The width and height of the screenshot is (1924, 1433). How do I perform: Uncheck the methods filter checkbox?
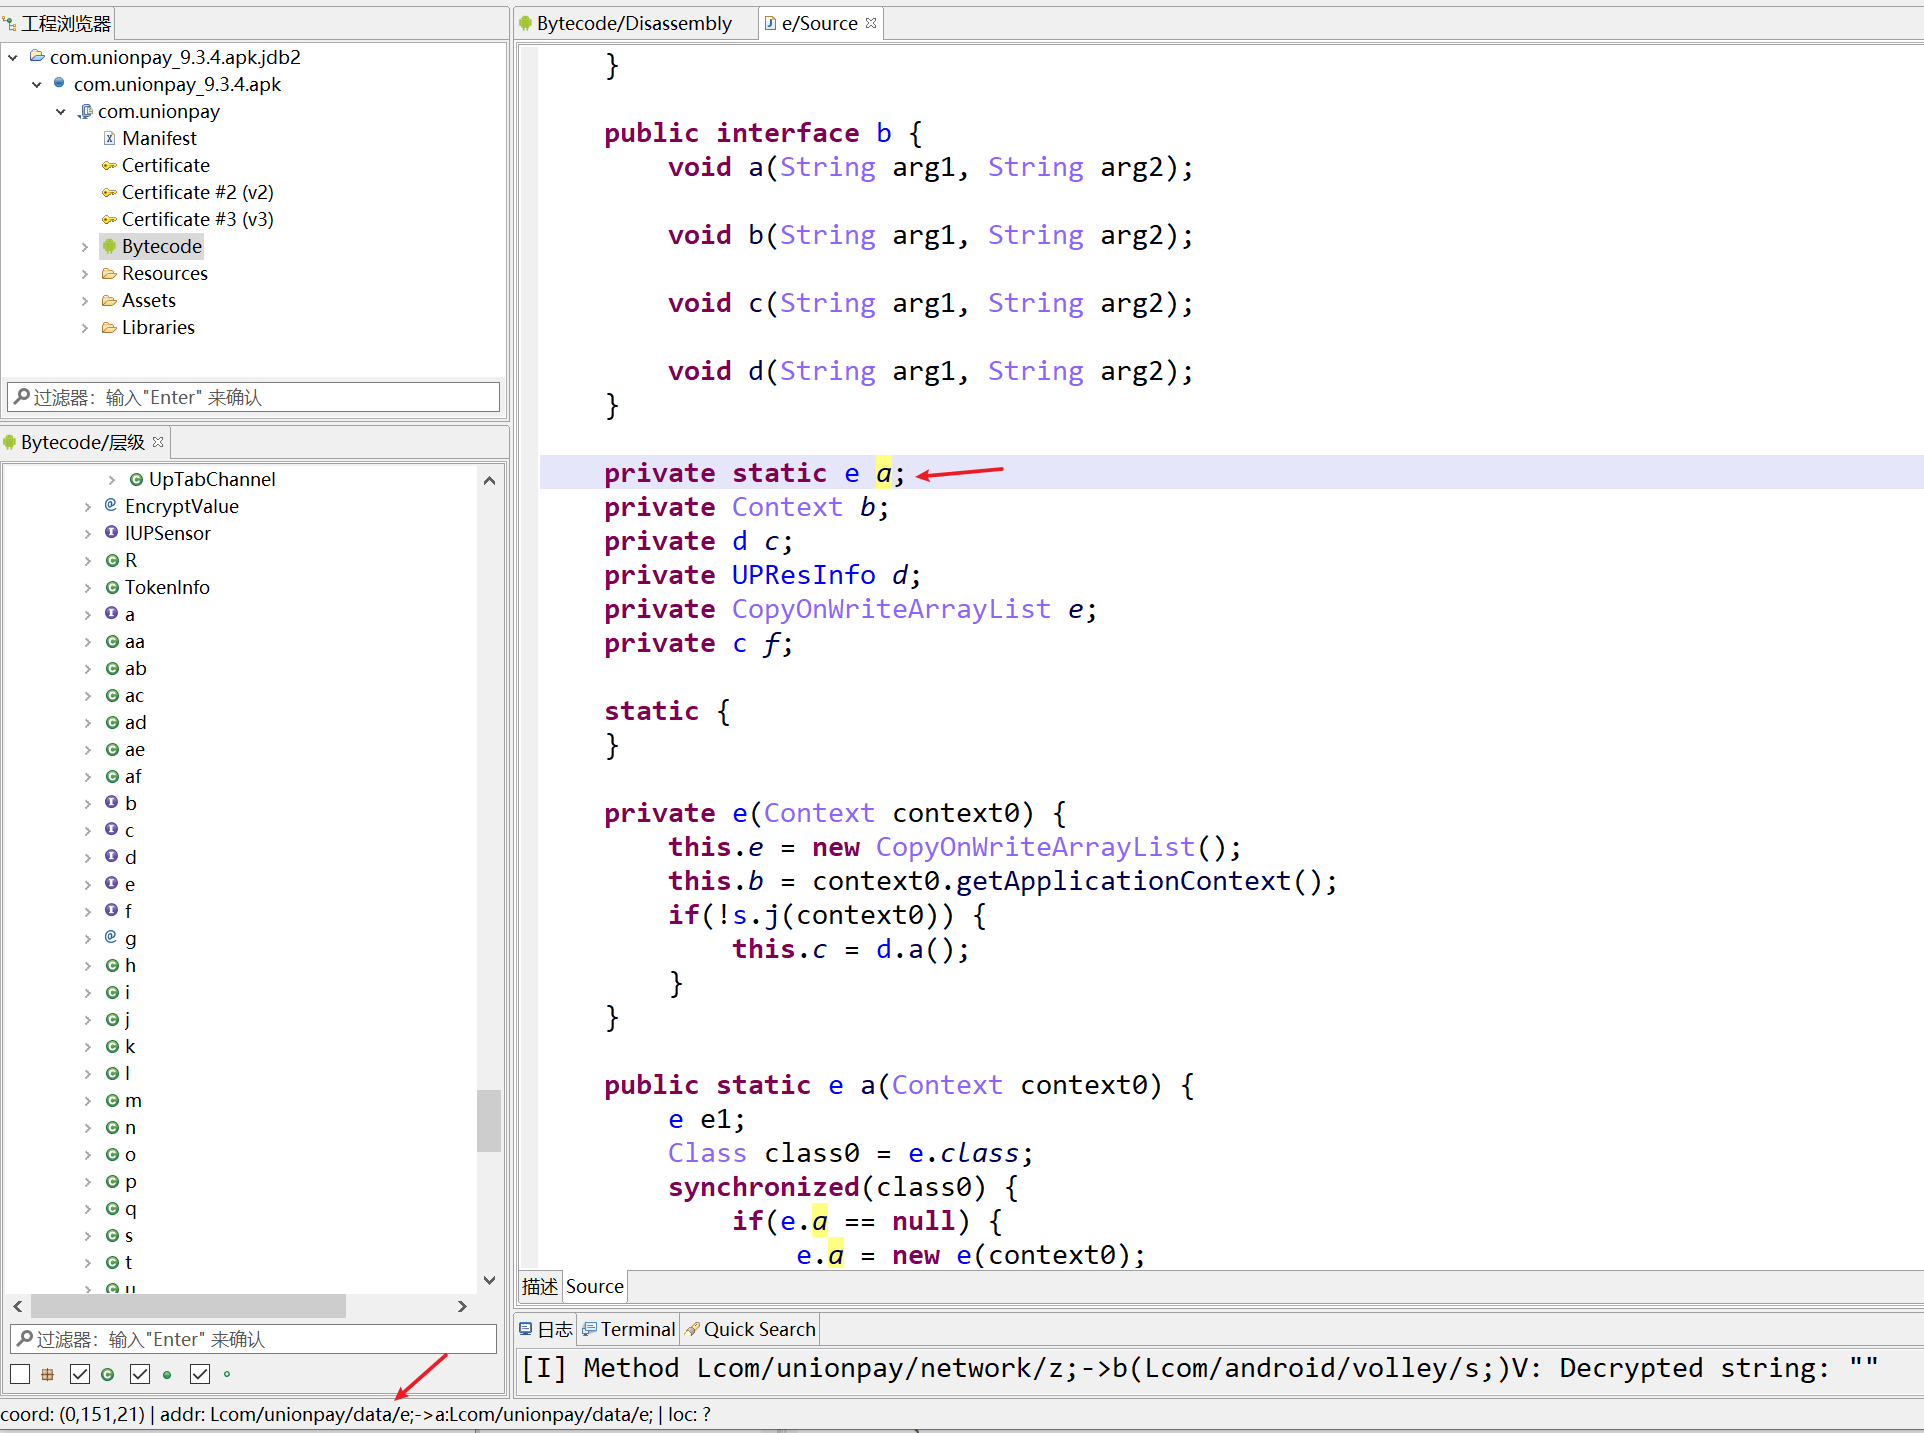[140, 1374]
